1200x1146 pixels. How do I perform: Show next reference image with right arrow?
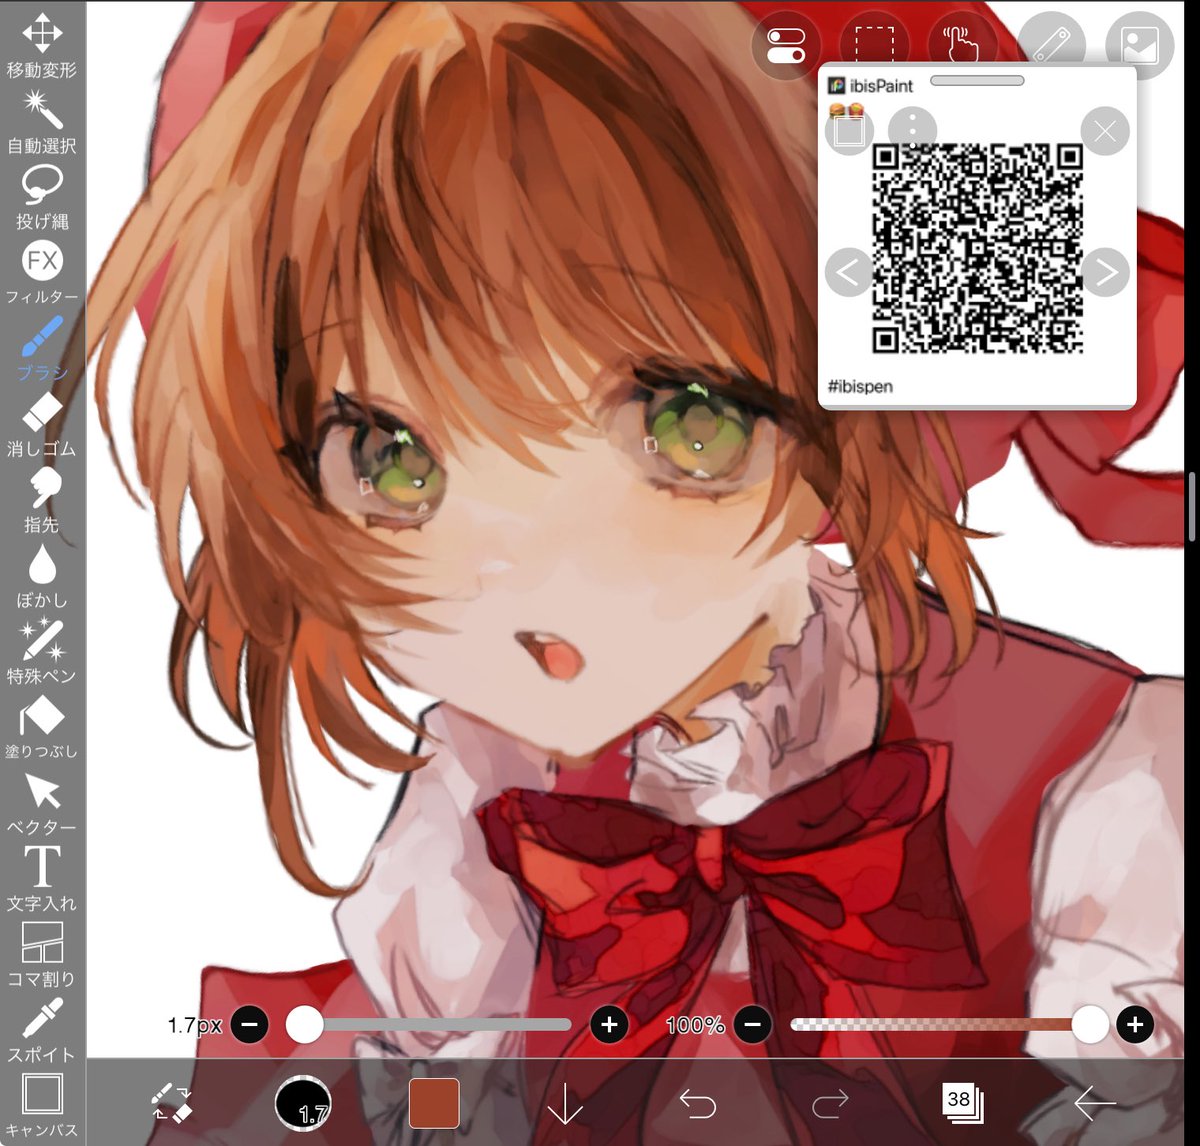point(1105,272)
